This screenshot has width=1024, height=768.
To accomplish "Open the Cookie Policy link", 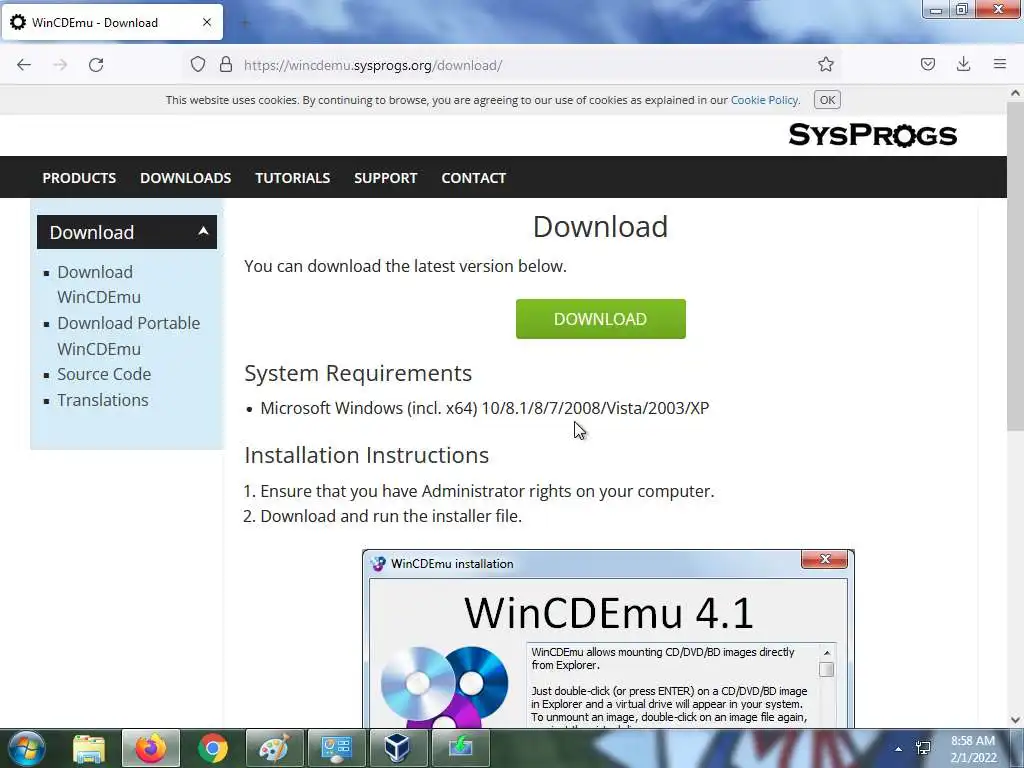I will point(764,100).
